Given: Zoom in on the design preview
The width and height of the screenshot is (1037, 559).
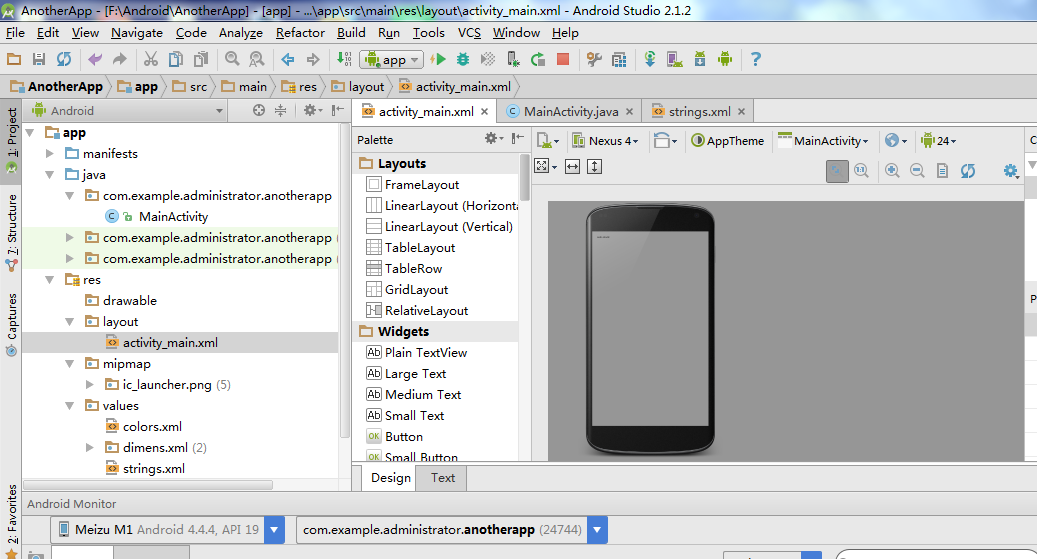Looking at the screenshot, I should [x=892, y=171].
